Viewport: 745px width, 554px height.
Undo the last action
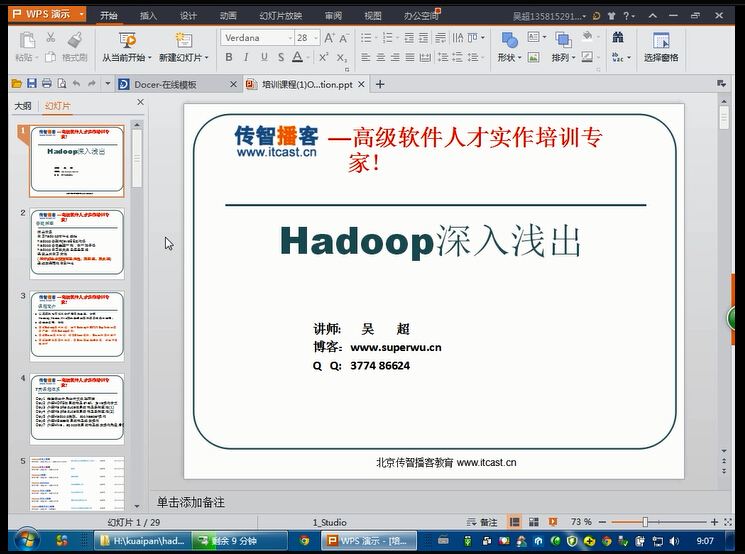[x=76, y=84]
